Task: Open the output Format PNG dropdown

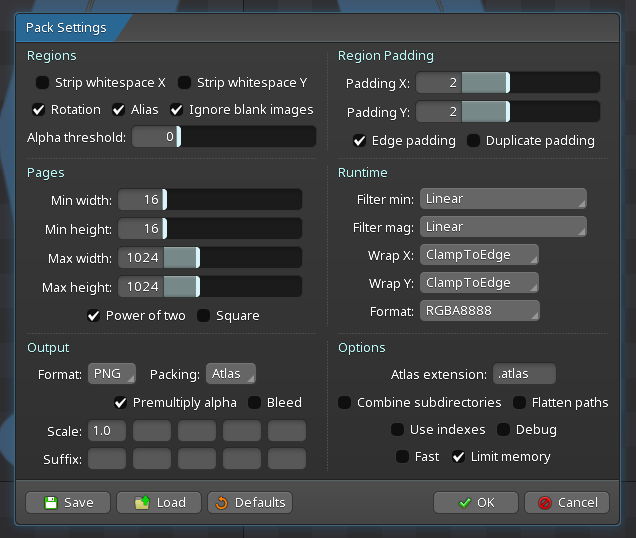Action: pos(110,374)
